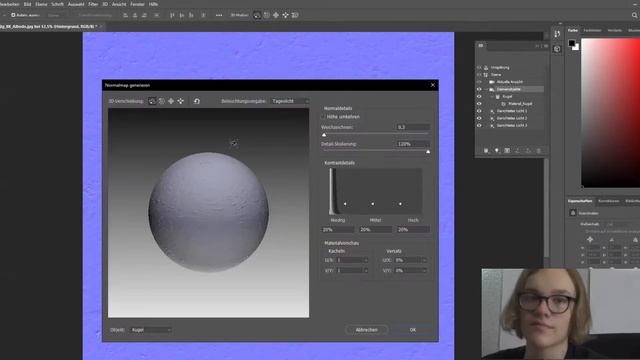
Task: Select the Gesamtpalette row in 3D panel
Action: pyautogui.click(x=510, y=89)
